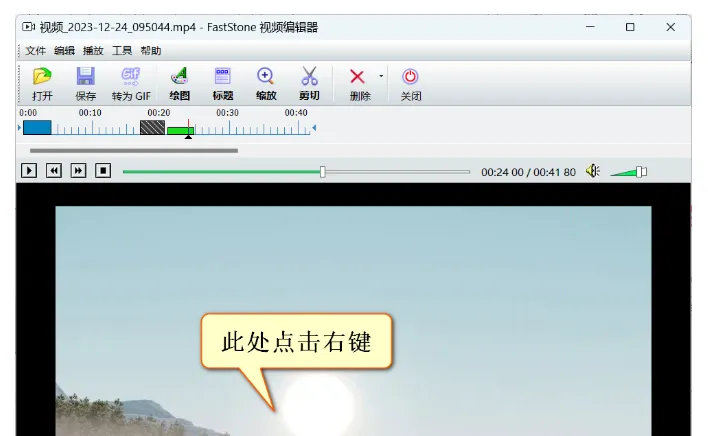This screenshot has width=708, height=436.
Task: Stop the video playback
Action: coord(103,171)
